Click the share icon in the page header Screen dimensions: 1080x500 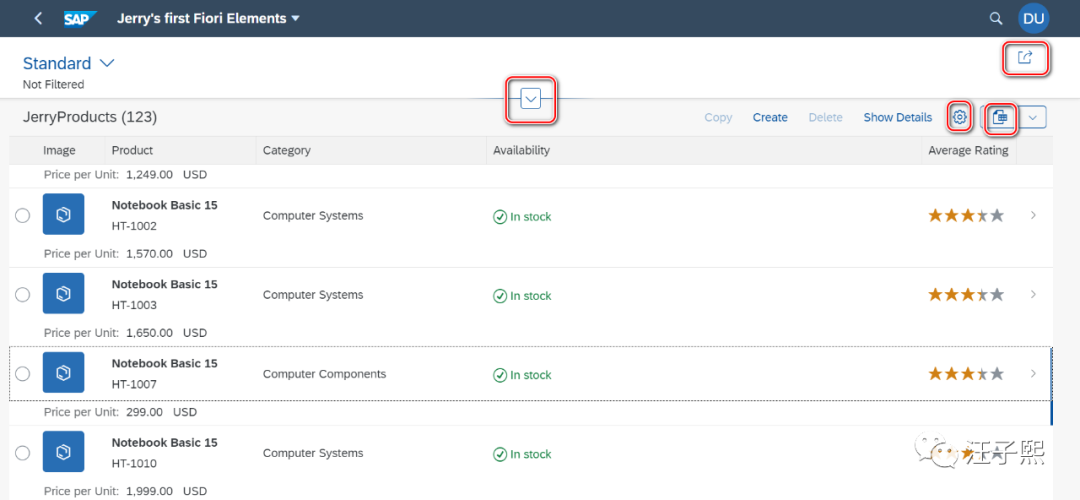click(1025, 58)
